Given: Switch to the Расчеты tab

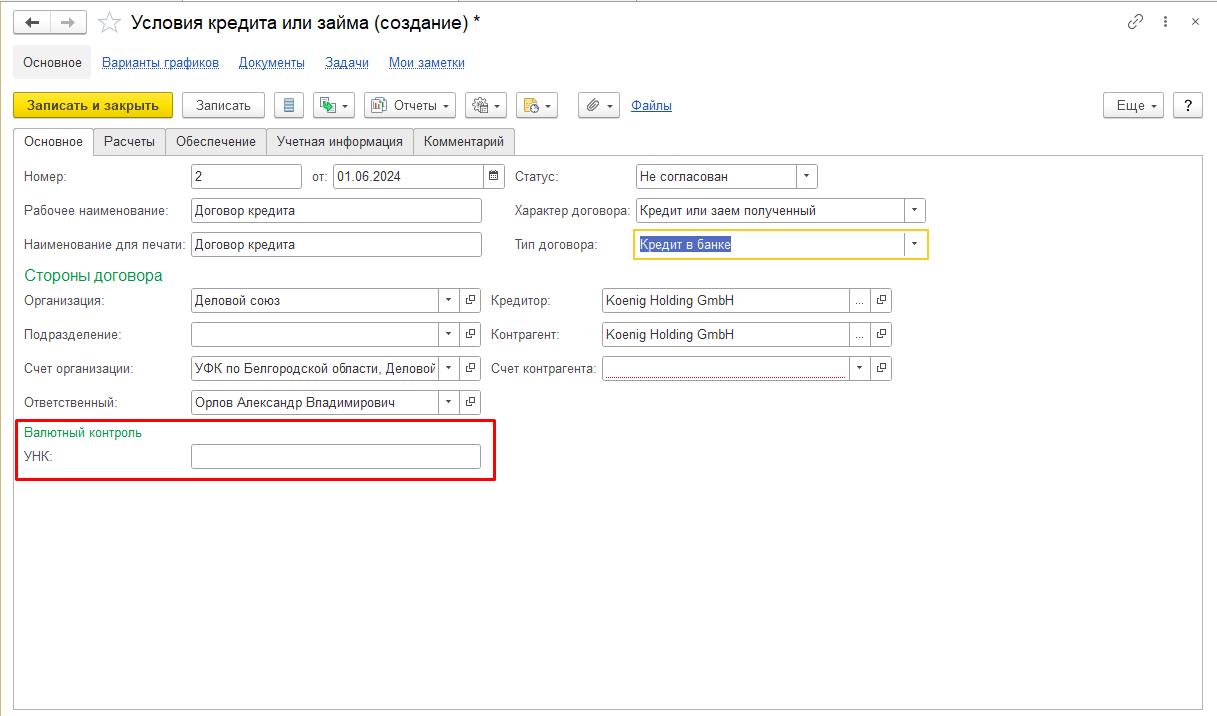Looking at the screenshot, I should 129,142.
